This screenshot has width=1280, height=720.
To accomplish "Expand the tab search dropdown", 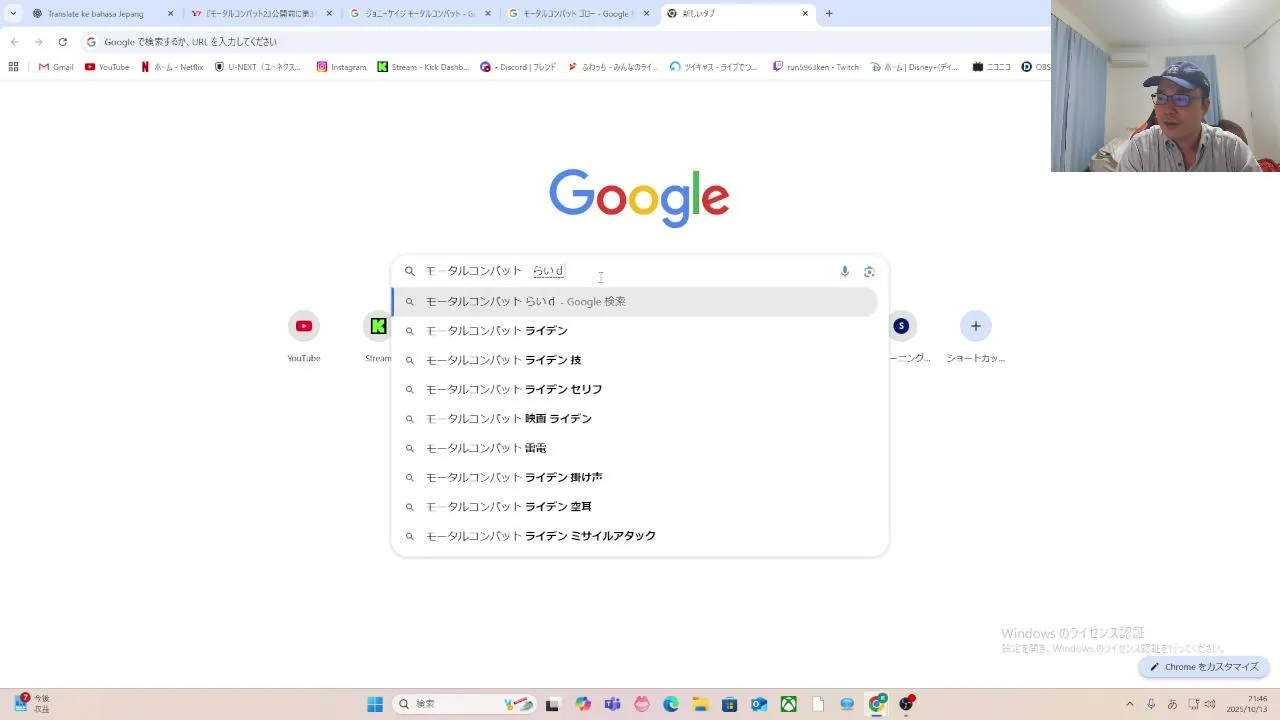I will pos(13,14).
